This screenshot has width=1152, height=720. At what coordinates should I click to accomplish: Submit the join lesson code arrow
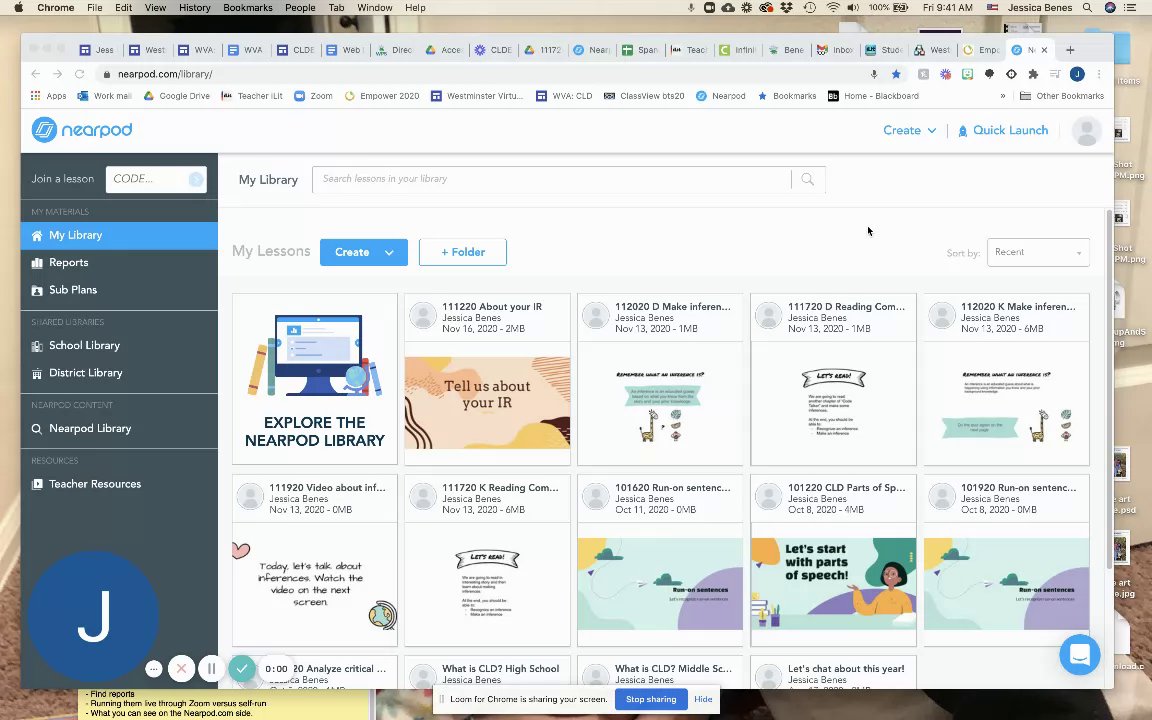(x=195, y=179)
